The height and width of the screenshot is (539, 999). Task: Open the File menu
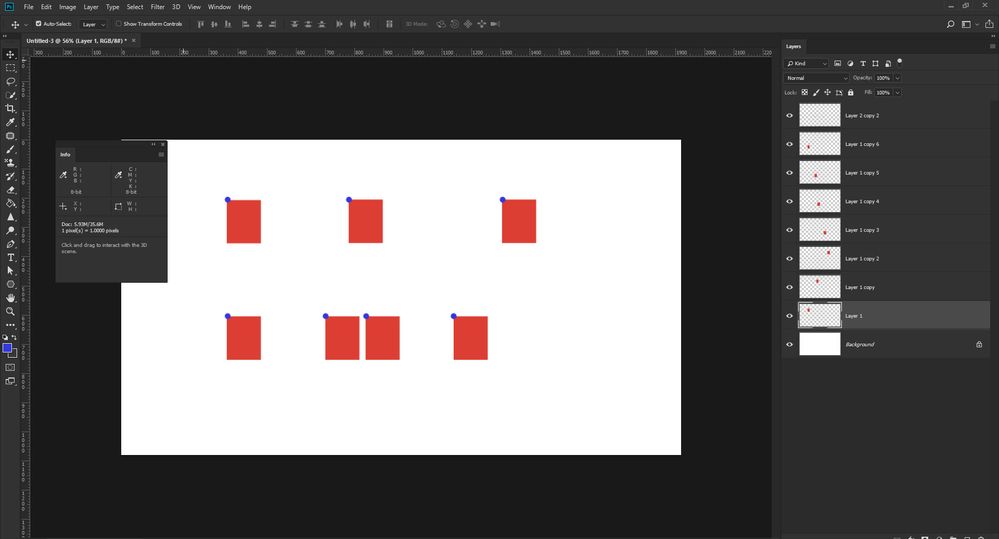(29, 7)
